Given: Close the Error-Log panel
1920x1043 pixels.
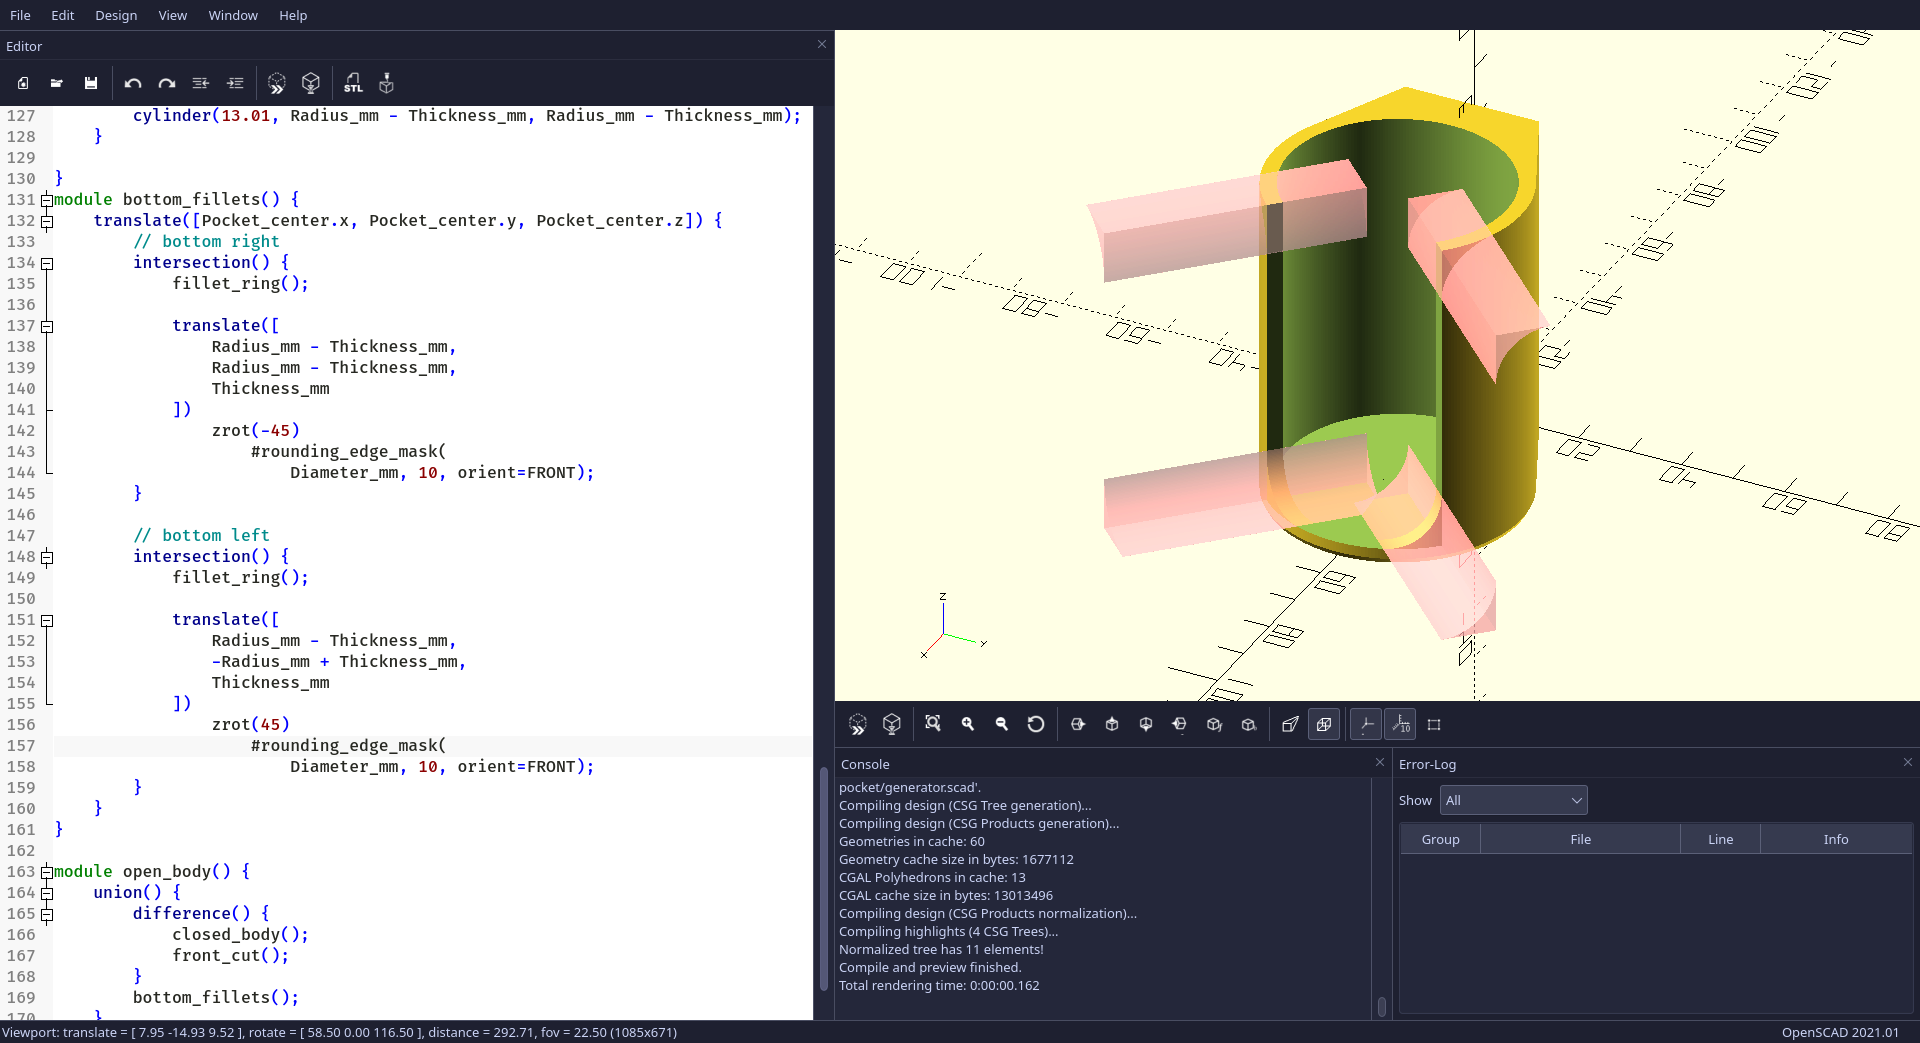Looking at the screenshot, I should point(1908,762).
